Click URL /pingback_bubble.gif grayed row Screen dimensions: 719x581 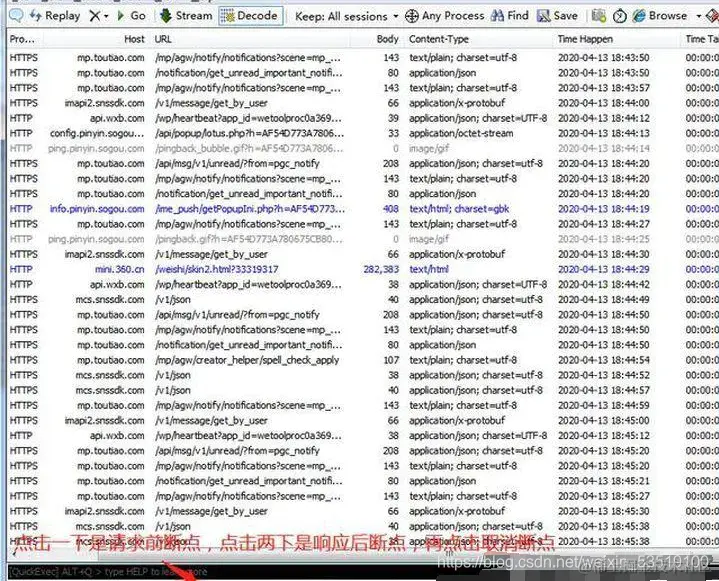(x=249, y=149)
